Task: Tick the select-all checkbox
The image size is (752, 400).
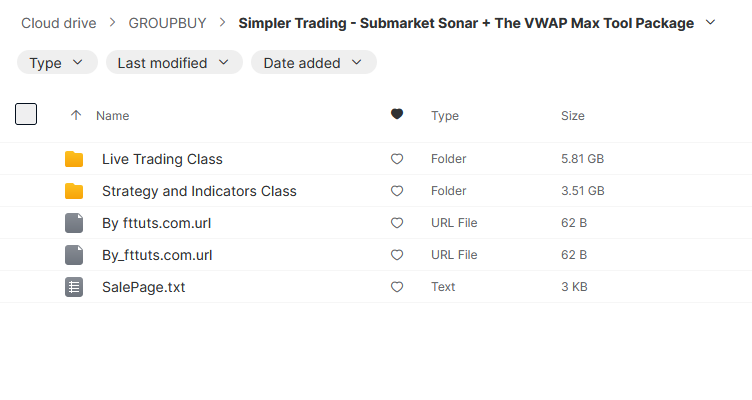Action: coord(26,114)
